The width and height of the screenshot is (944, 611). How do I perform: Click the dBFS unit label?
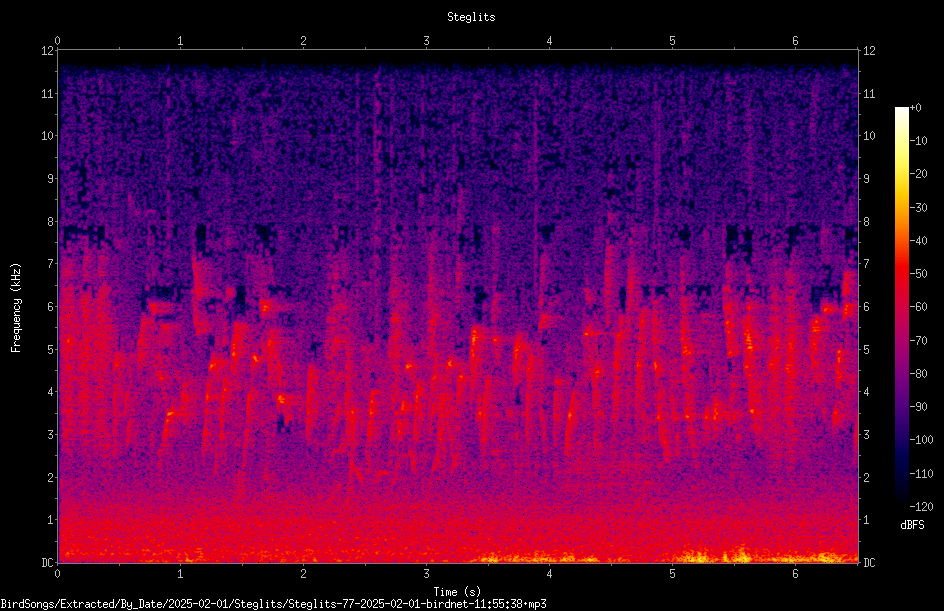click(912, 525)
